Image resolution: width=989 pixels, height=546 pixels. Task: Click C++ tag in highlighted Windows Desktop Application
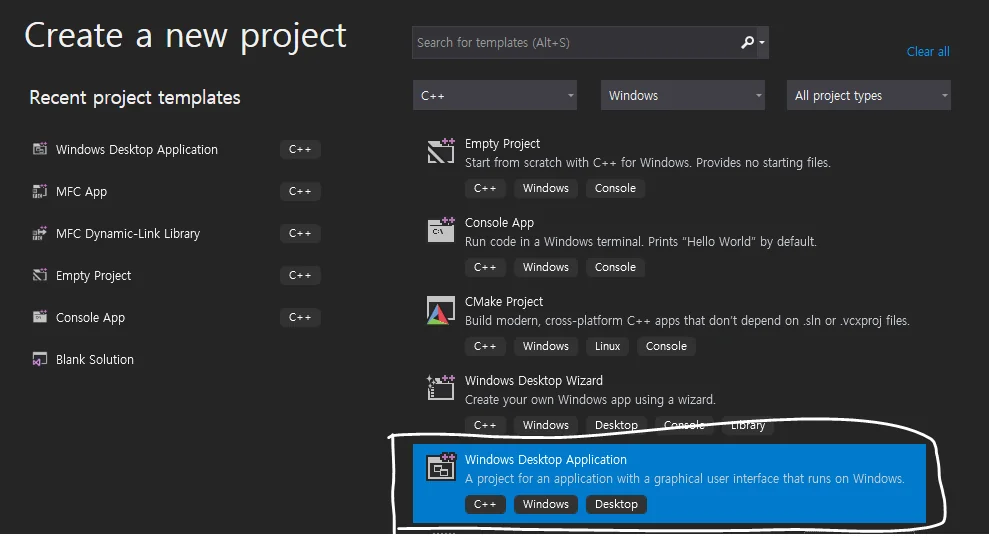point(485,504)
